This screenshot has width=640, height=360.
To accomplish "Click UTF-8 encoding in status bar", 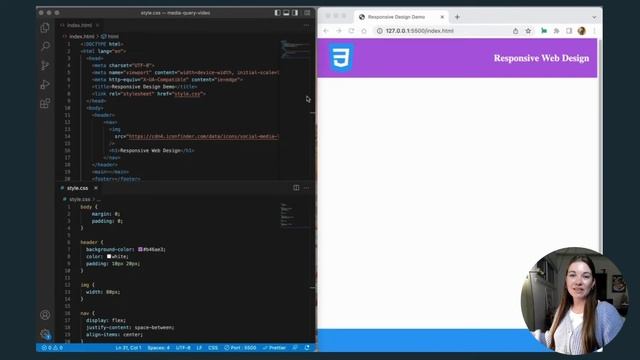I will tap(183, 348).
